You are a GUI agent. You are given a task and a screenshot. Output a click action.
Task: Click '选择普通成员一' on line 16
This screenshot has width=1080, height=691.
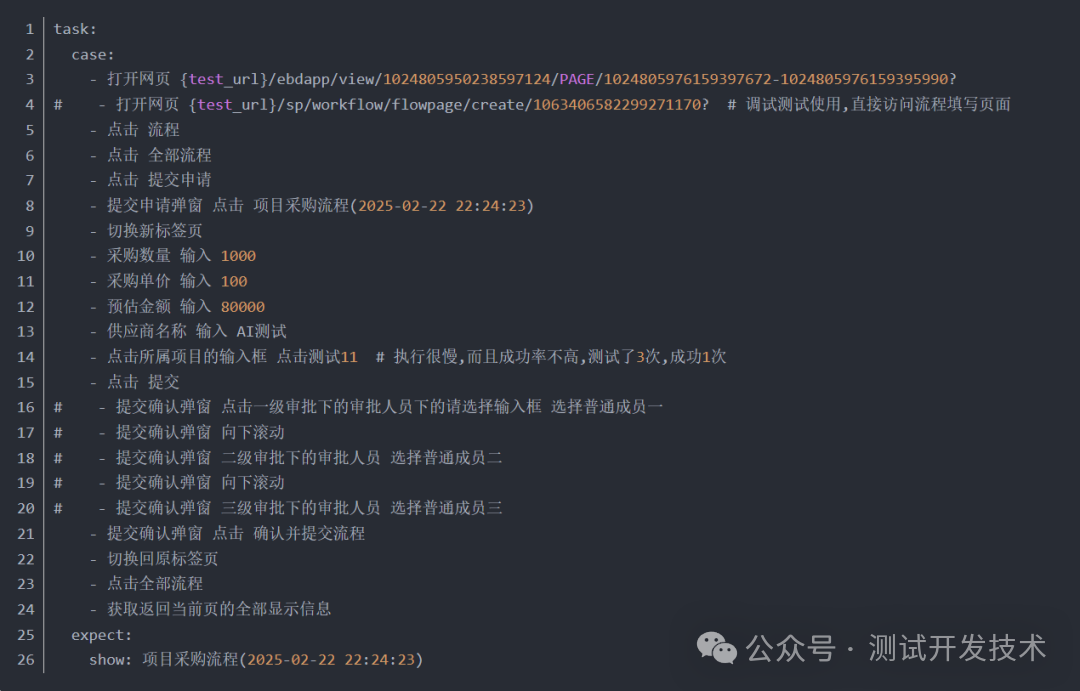coord(607,407)
